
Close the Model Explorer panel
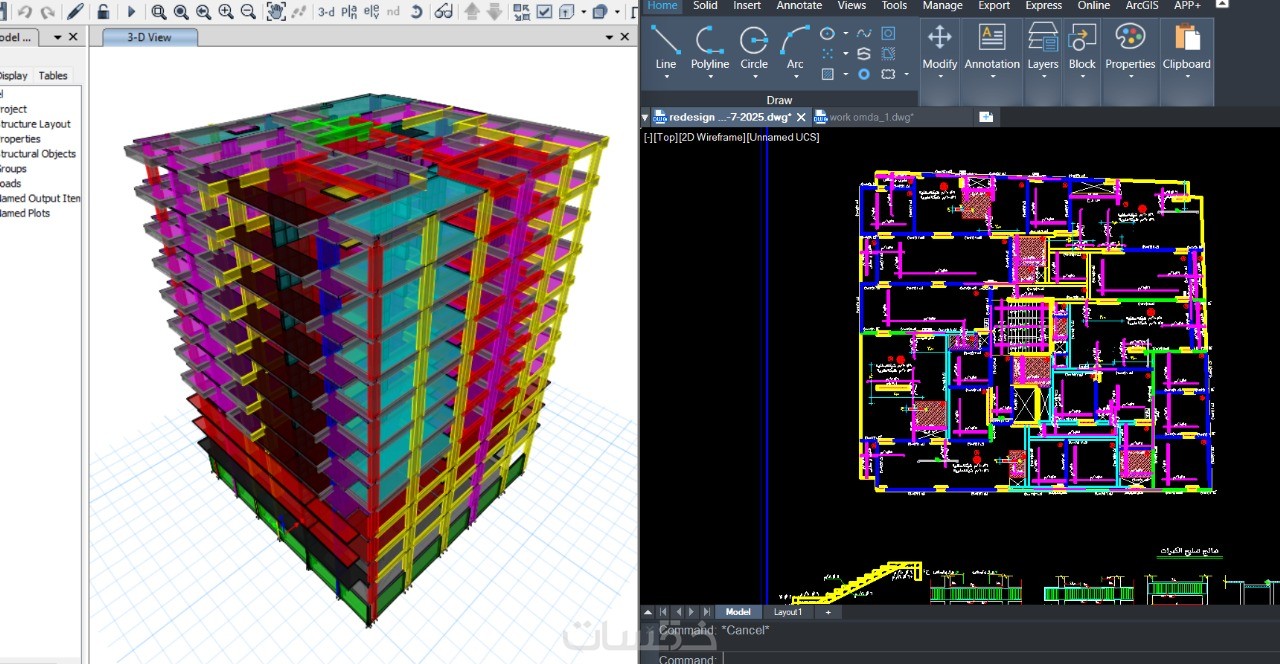[73, 37]
